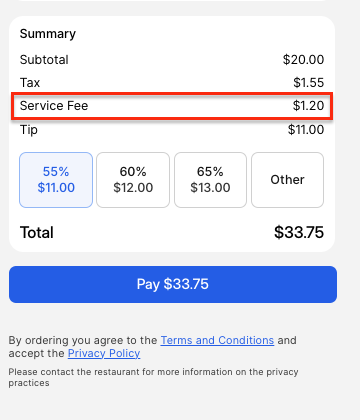Click the bold Total label
This screenshot has width=360, height=420.
tap(37, 232)
